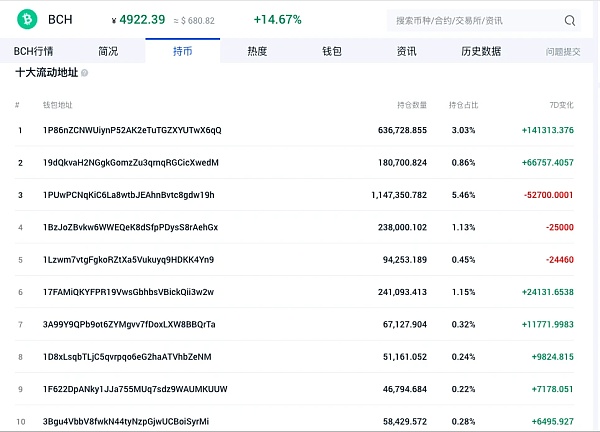Click the search magnifier icon

pyautogui.click(x=569, y=20)
